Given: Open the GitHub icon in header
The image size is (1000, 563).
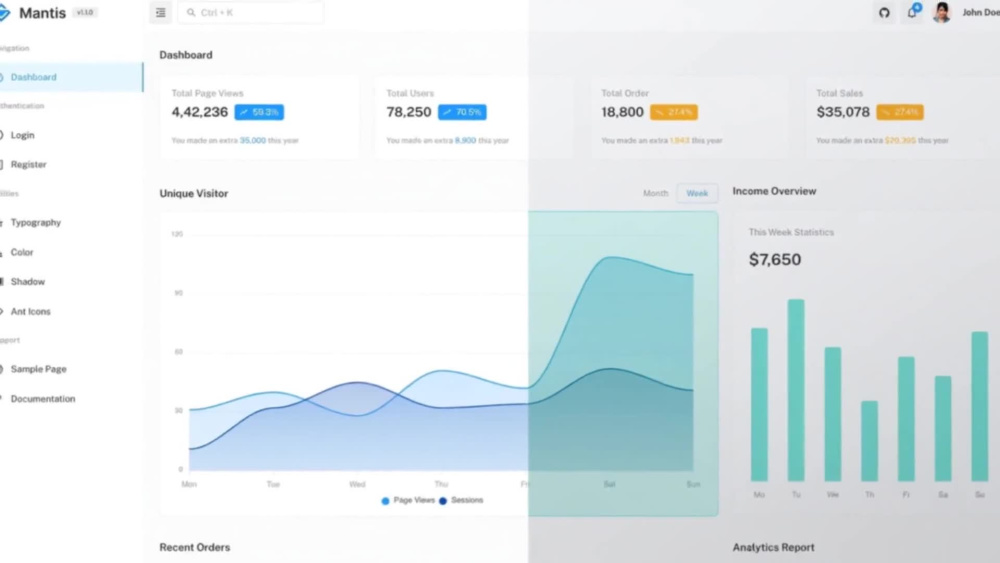Looking at the screenshot, I should [x=884, y=13].
